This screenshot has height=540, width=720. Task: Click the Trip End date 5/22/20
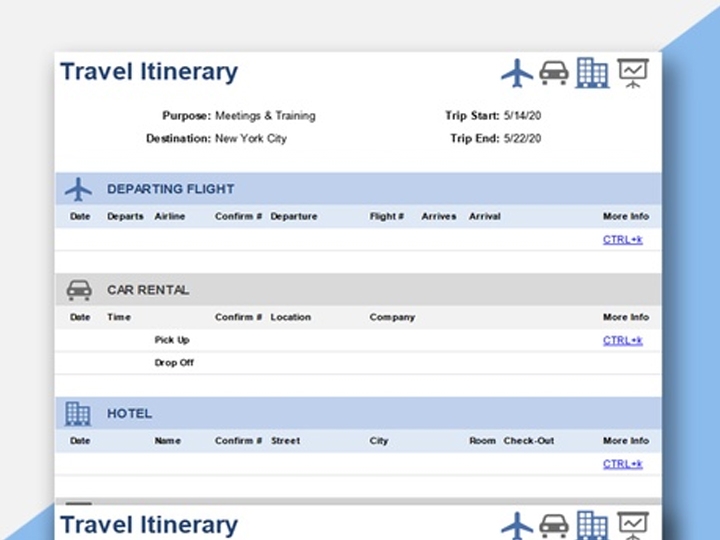point(523,139)
